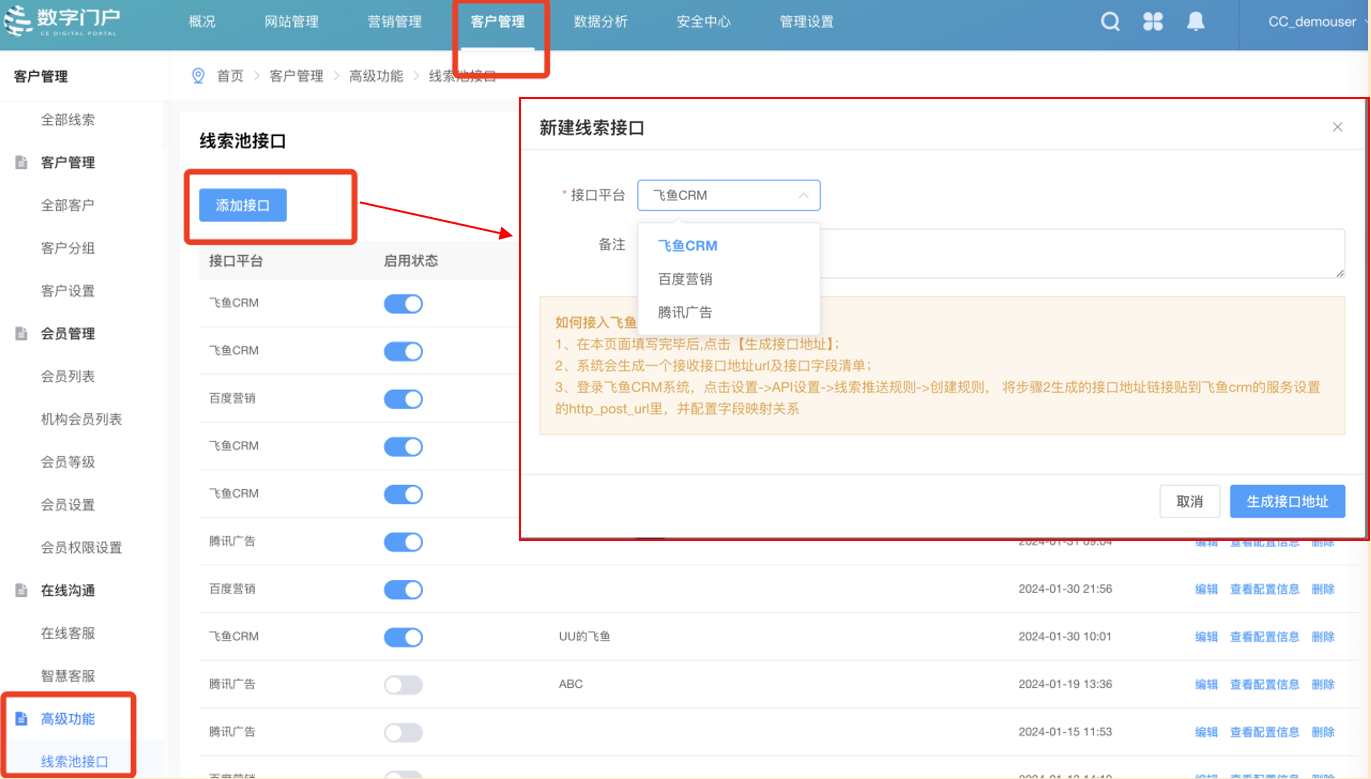Click the location pin icon in breadcrumb
This screenshot has width=1371, height=779.
[x=198, y=76]
